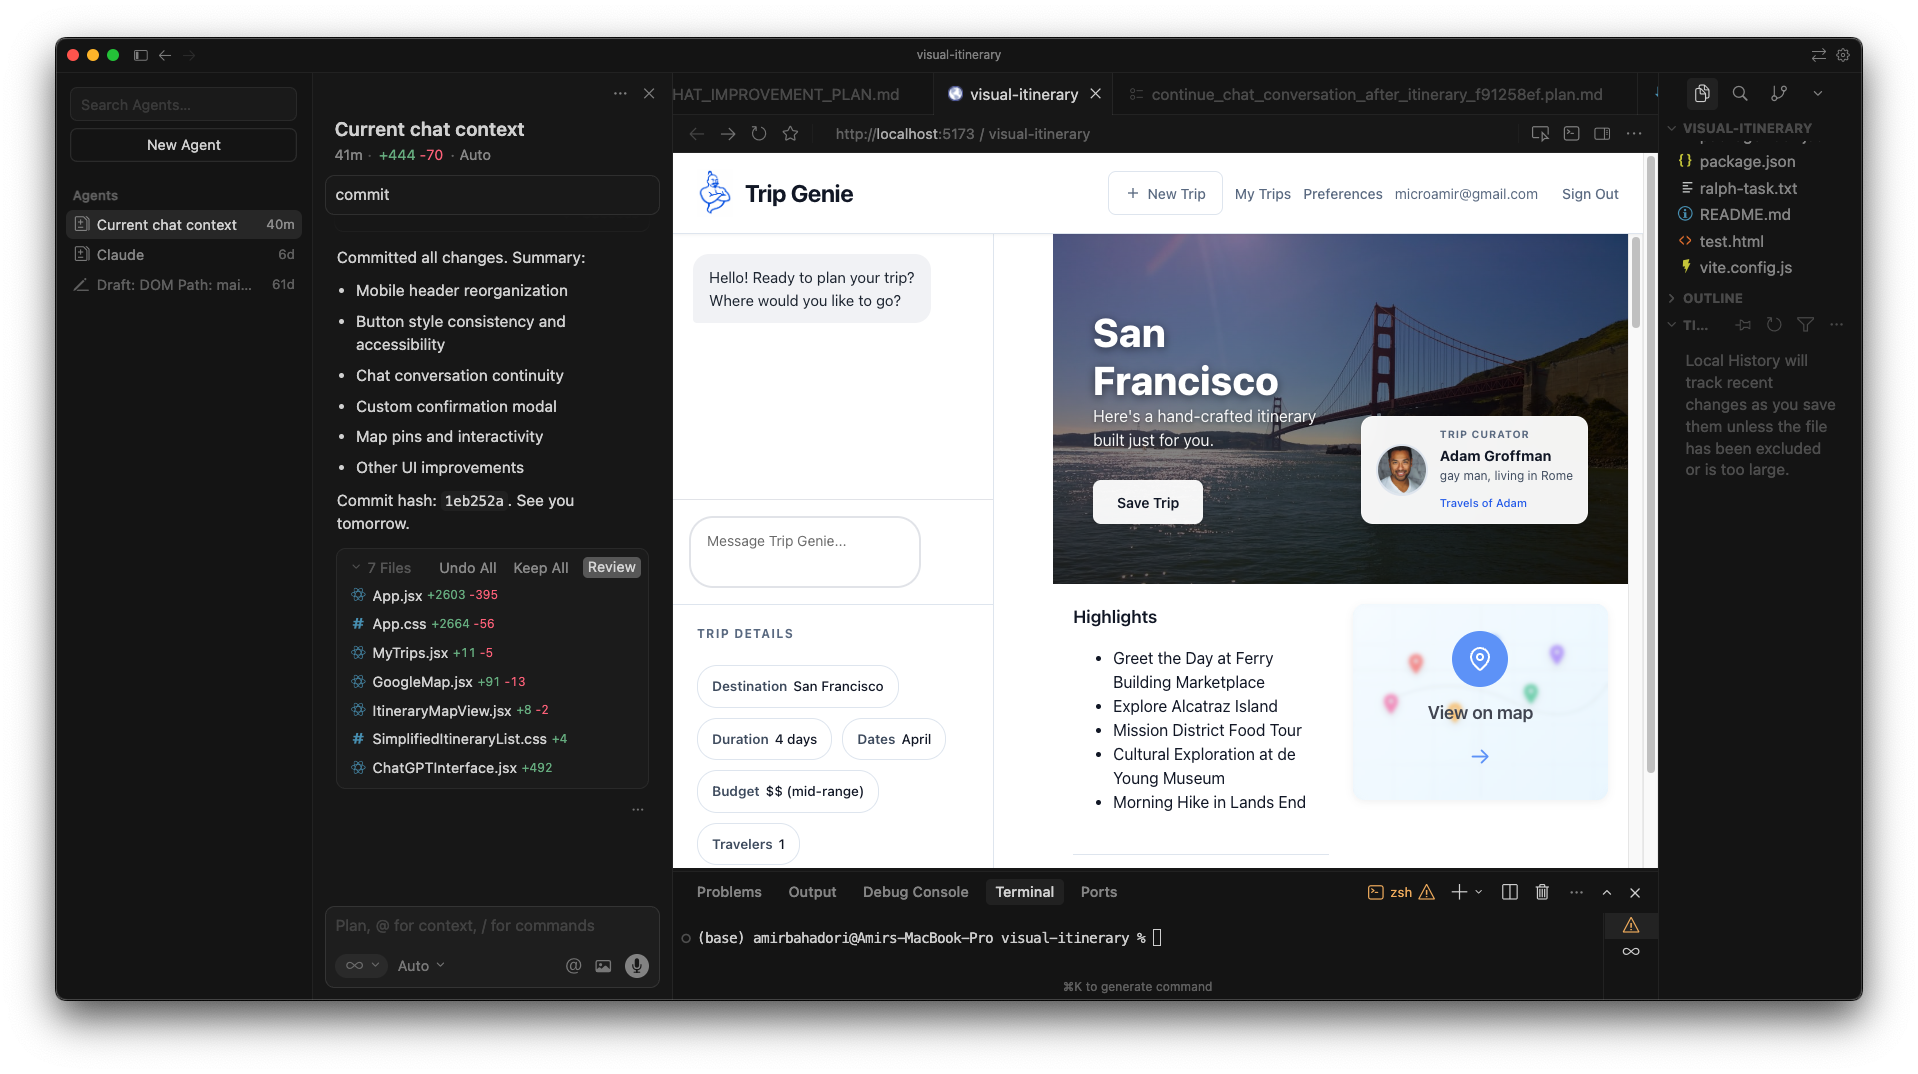Open the new terminal profile dropdown arrow
Image resolution: width=1918 pixels, height=1074 pixels.
(1478, 892)
